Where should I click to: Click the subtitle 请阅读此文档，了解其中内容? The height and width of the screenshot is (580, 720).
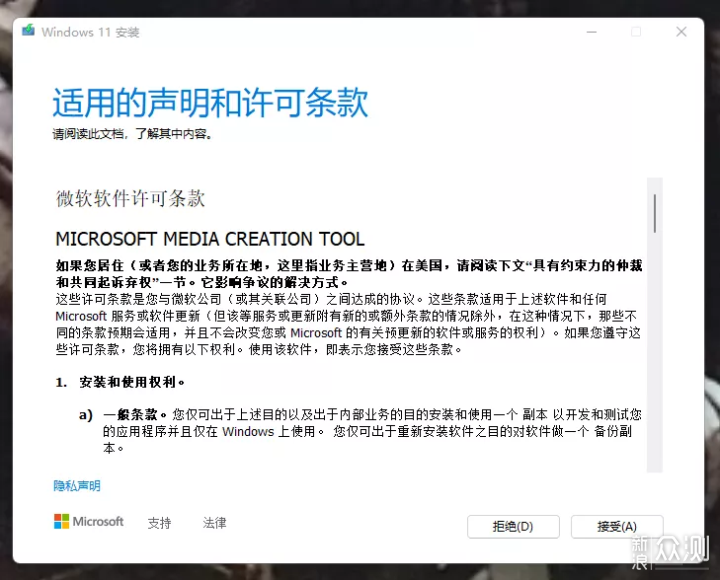pyautogui.click(x=132, y=134)
